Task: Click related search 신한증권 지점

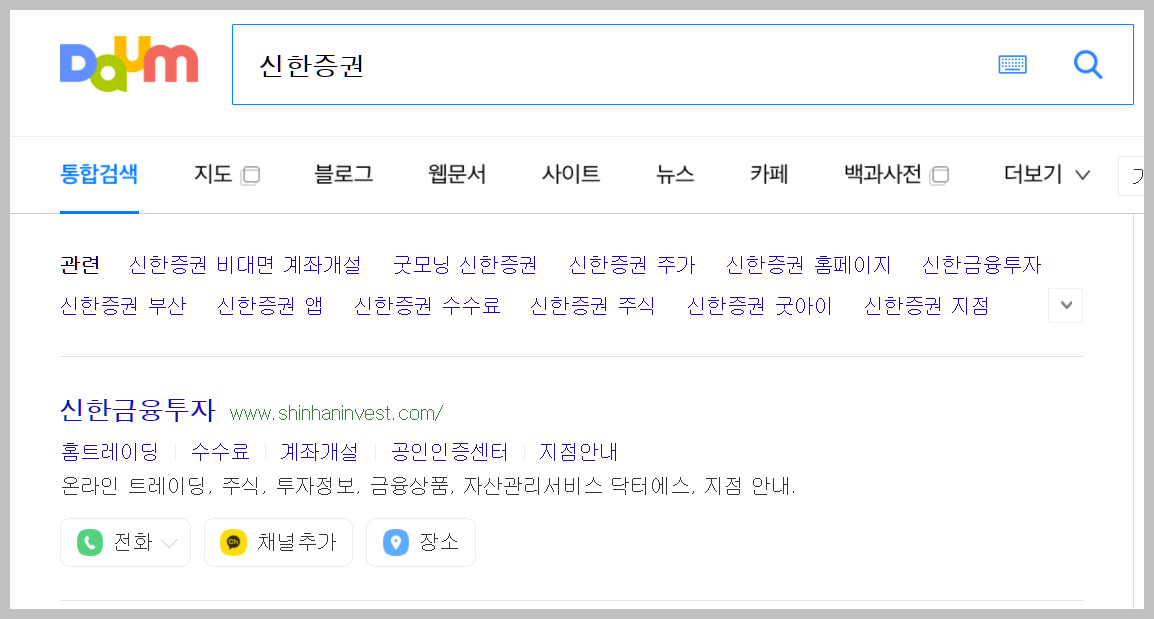Action: (x=927, y=305)
